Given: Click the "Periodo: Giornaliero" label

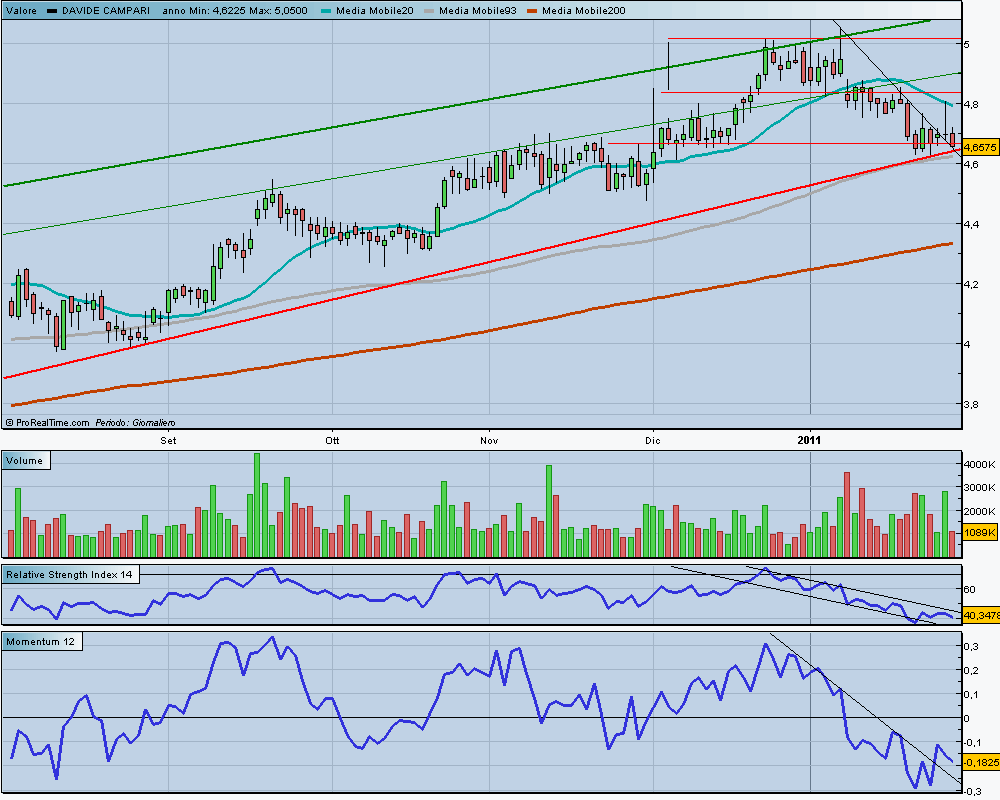Looking at the screenshot, I should (135, 422).
